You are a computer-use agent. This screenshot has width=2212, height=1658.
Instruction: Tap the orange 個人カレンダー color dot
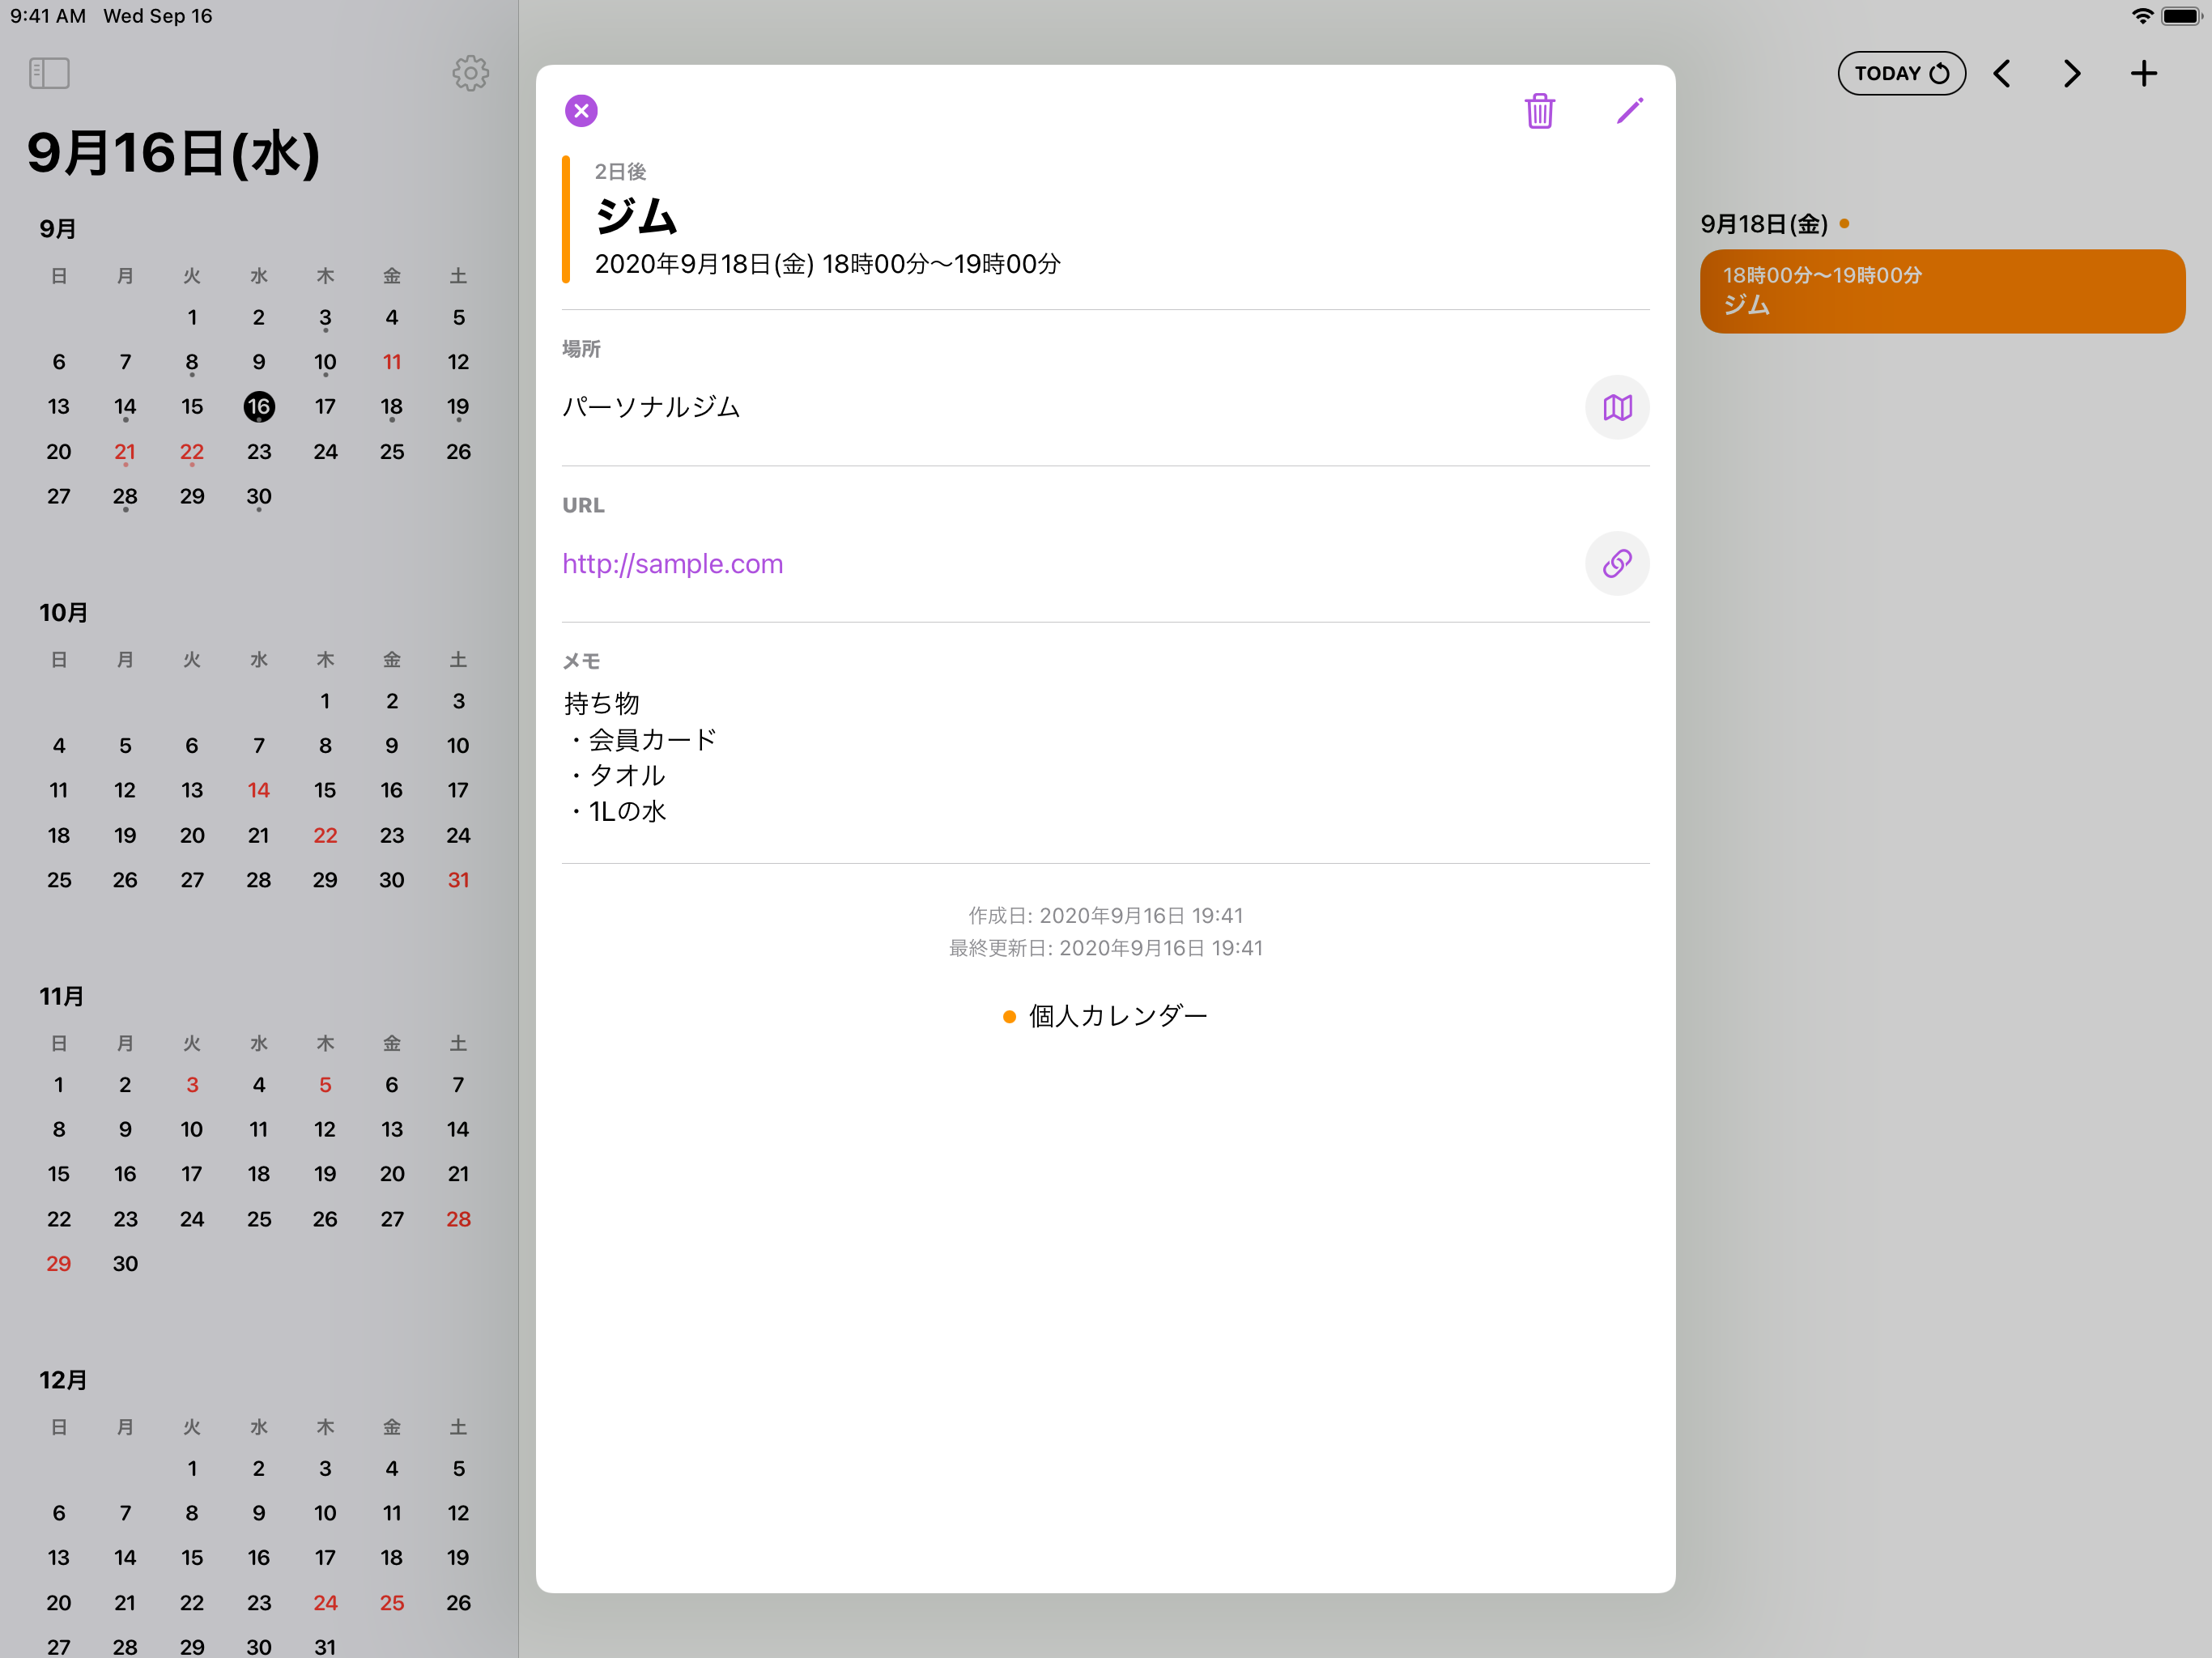point(1009,1015)
